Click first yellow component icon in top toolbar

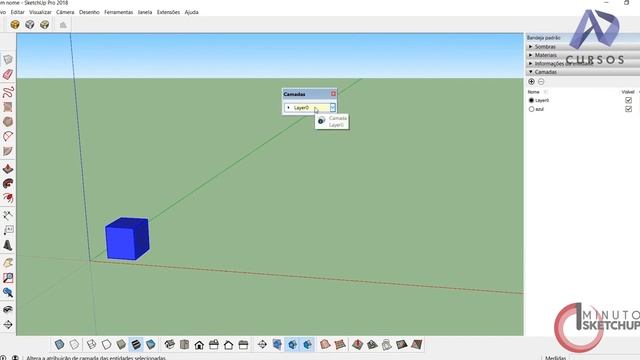[x=15, y=24]
